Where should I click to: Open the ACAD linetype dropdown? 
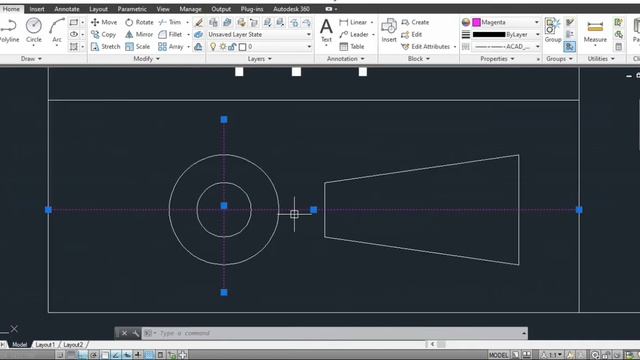[506, 47]
